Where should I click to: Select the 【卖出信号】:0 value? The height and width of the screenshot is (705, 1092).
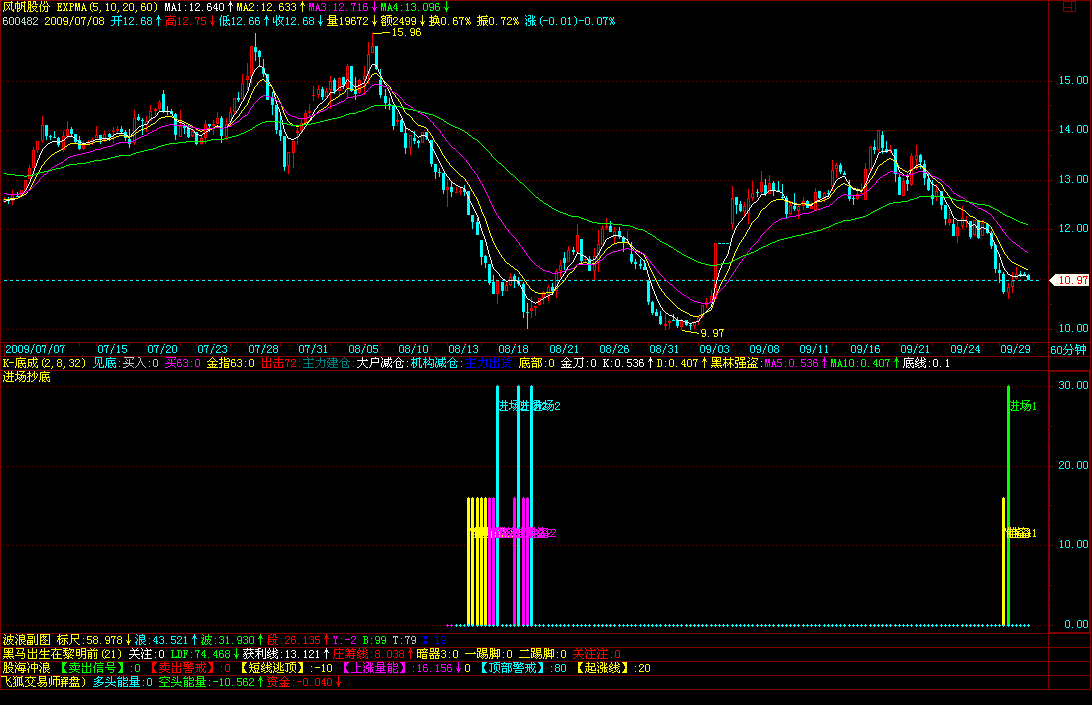click(x=100, y=667)
